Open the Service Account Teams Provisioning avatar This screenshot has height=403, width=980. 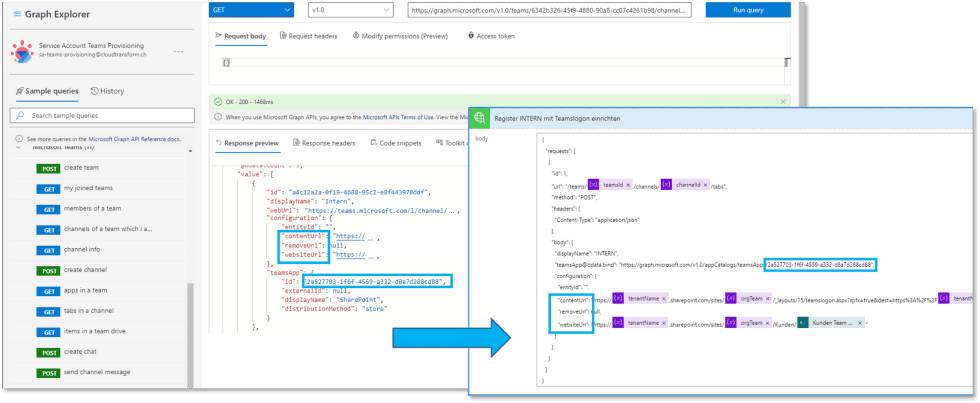(22, 51)
